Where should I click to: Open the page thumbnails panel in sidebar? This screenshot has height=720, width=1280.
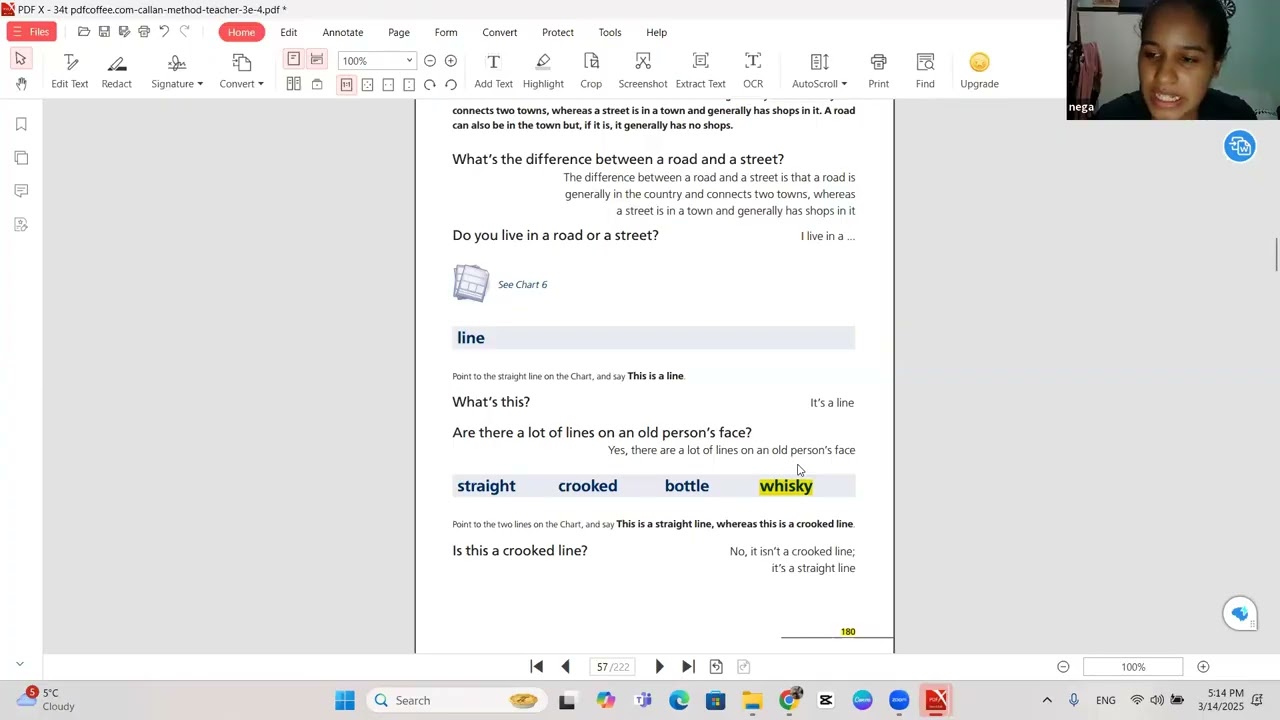pos(21,158)
